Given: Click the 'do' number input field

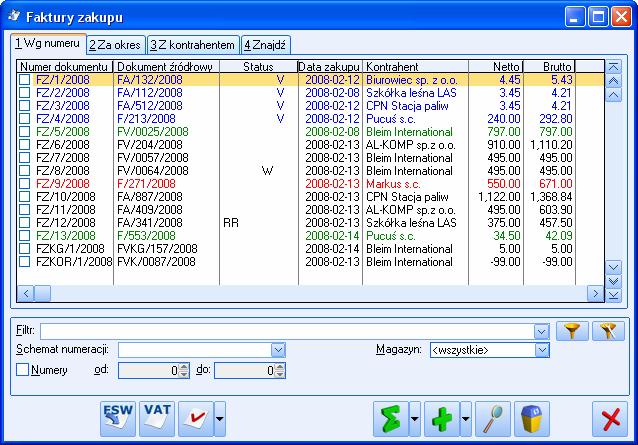Looking at the screenshot, I should tap(245, 370).
